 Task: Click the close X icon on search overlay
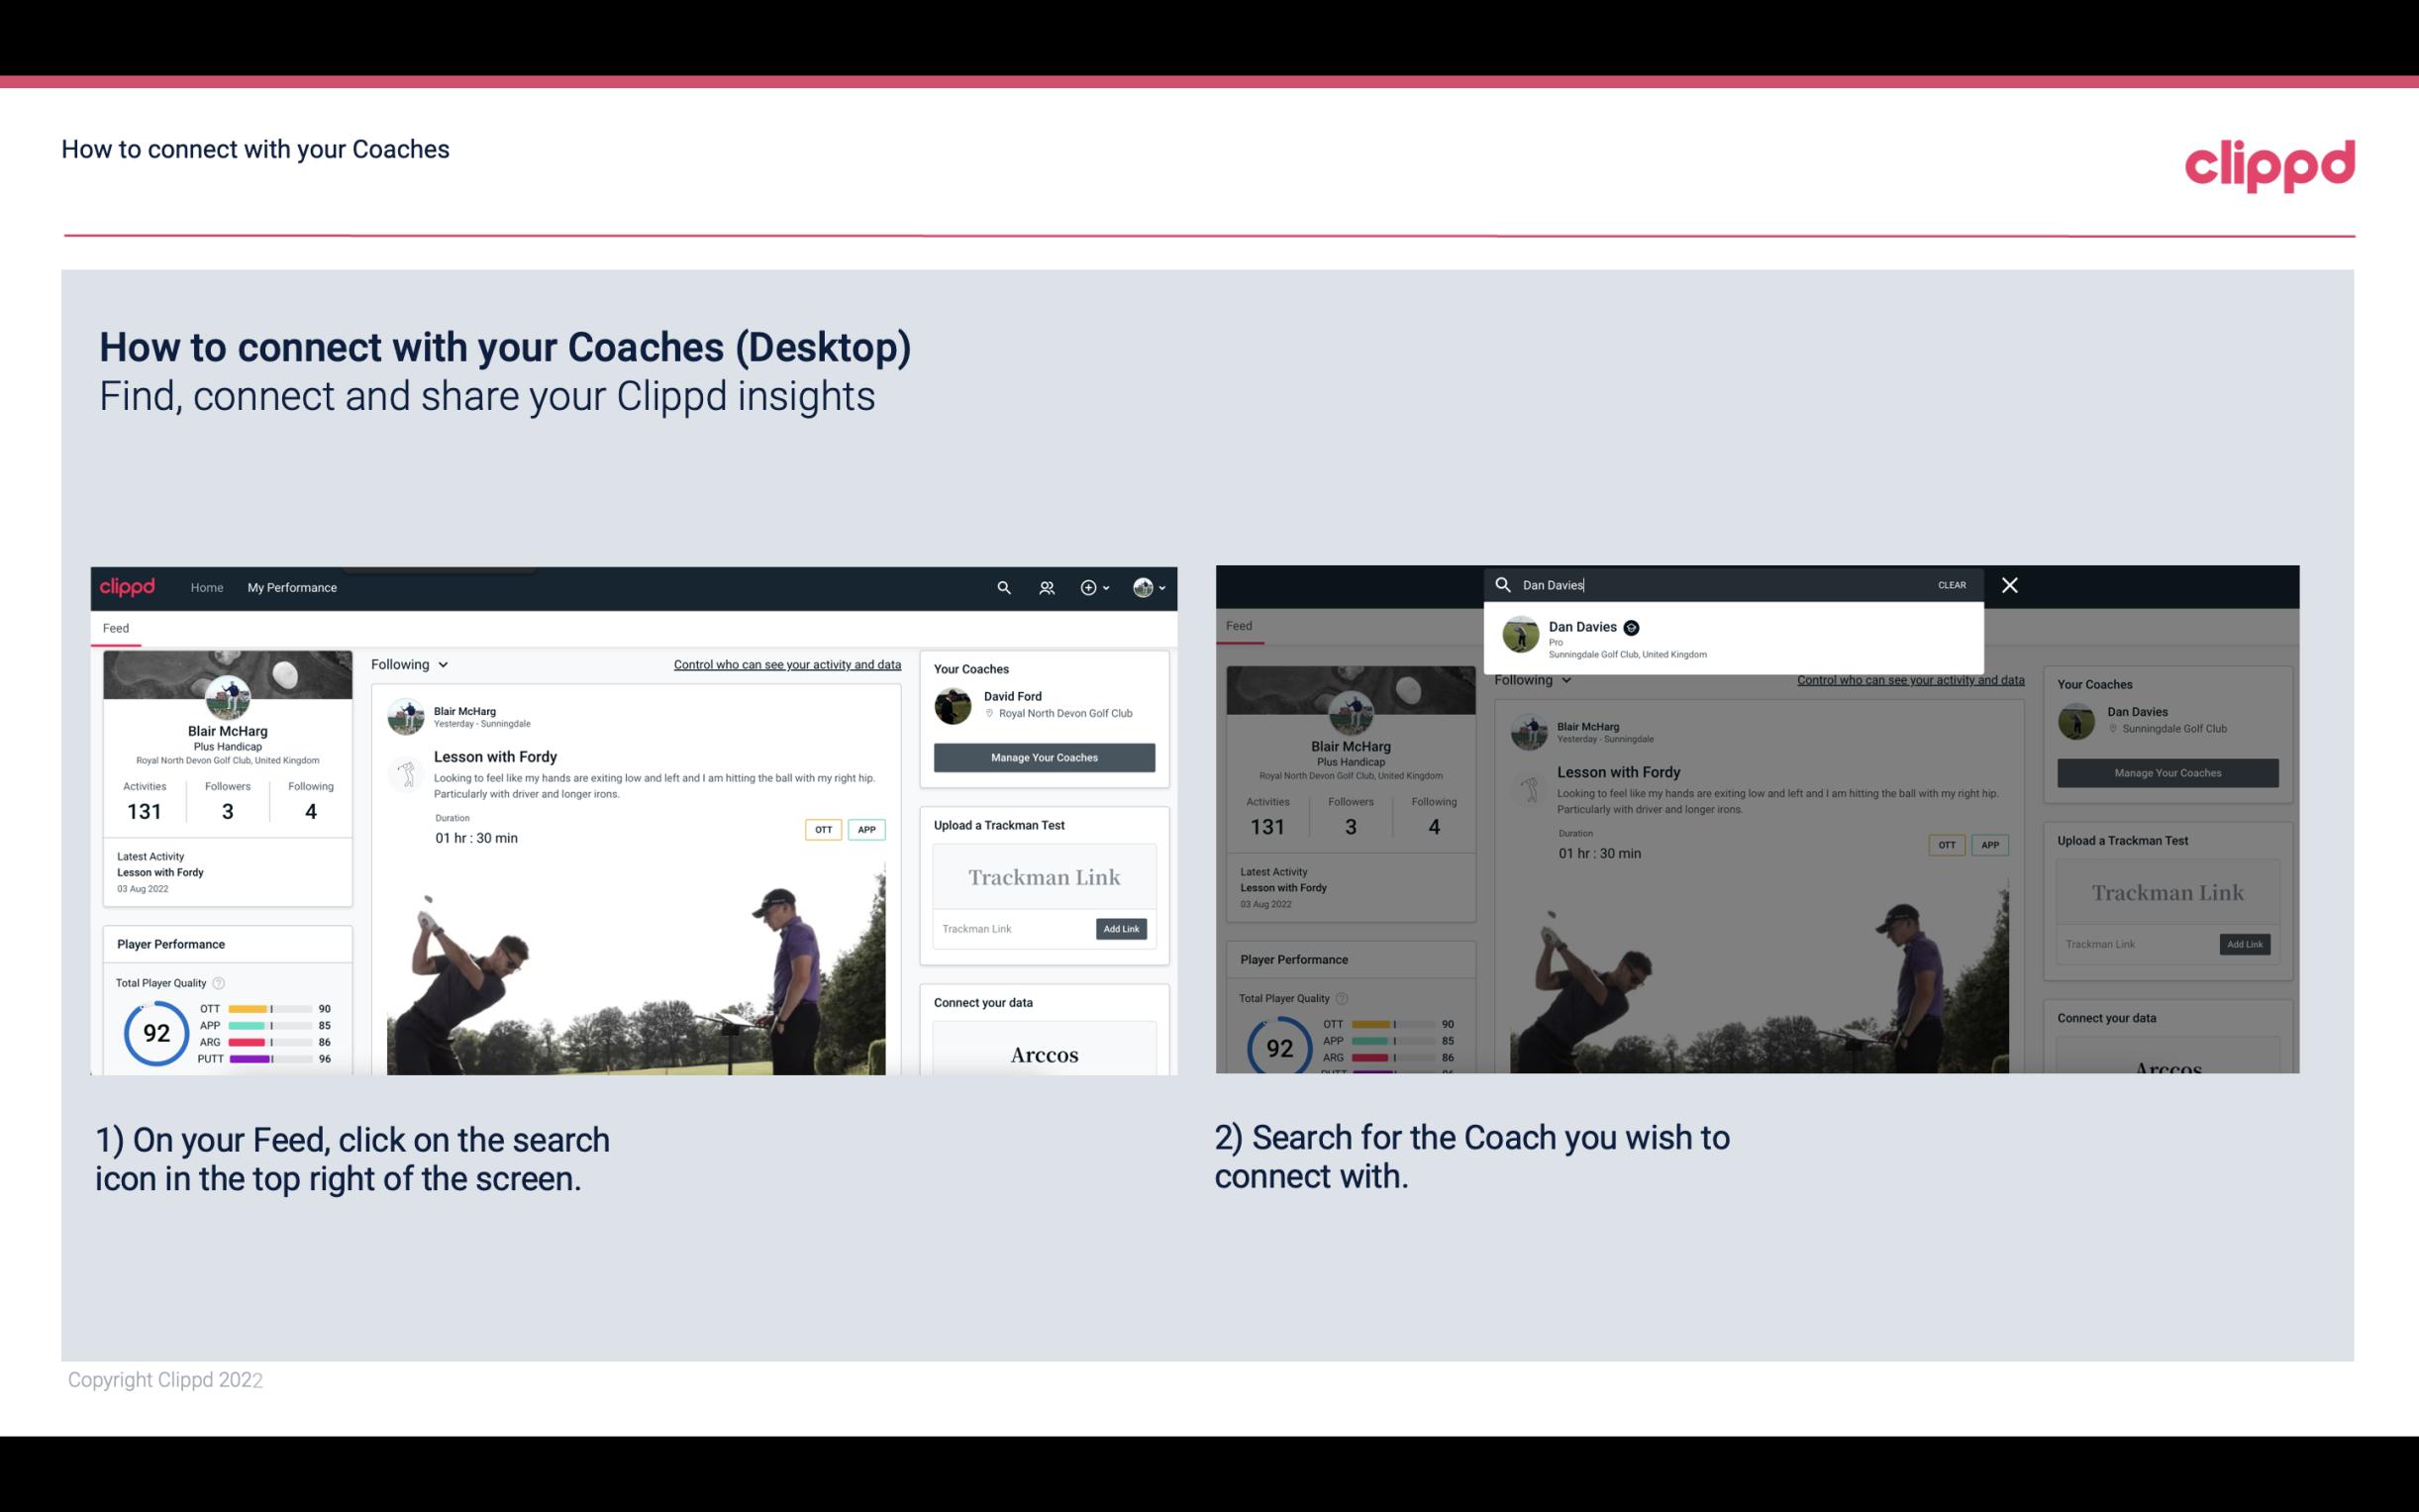2010,583
